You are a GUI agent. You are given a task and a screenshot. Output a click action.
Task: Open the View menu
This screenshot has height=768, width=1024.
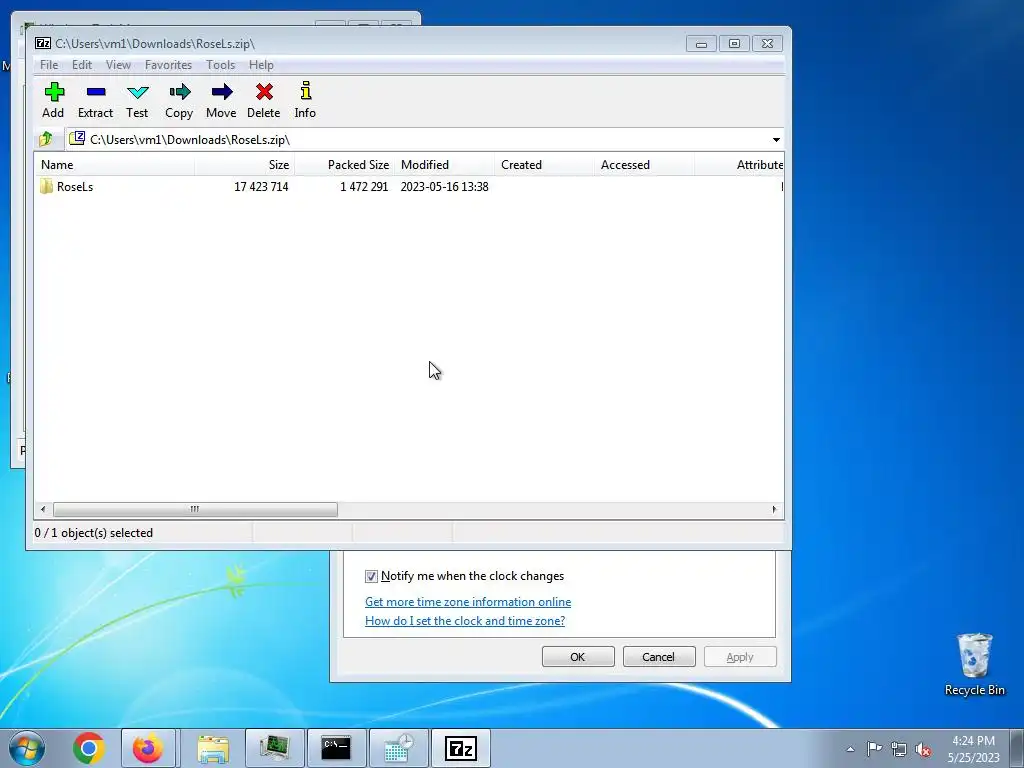tap(118, 65)
